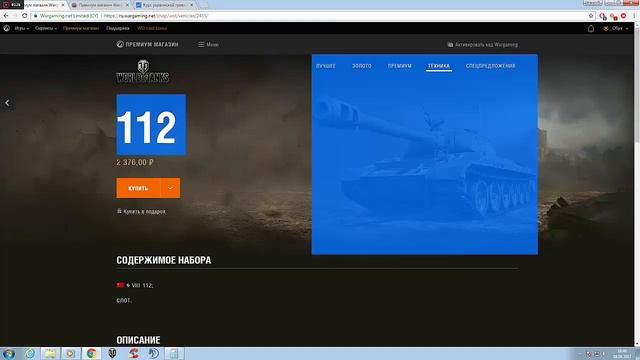
Task: Click the red circular adblock extension icon
Action: point(623,16)
